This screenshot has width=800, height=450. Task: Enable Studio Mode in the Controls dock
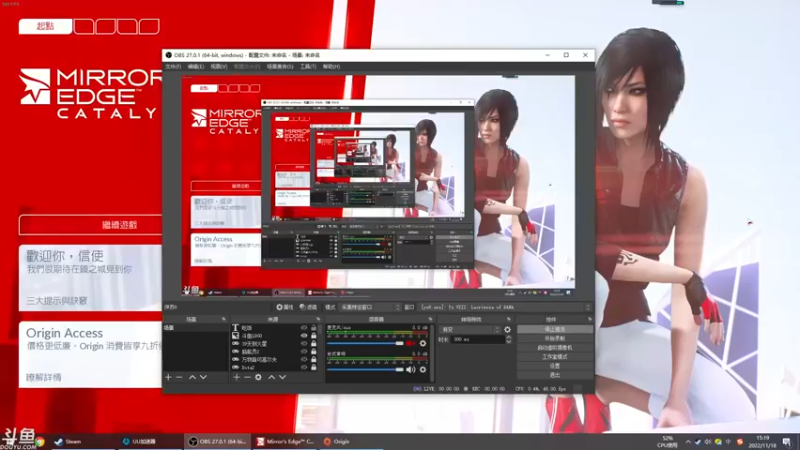(x=555, y=357)
